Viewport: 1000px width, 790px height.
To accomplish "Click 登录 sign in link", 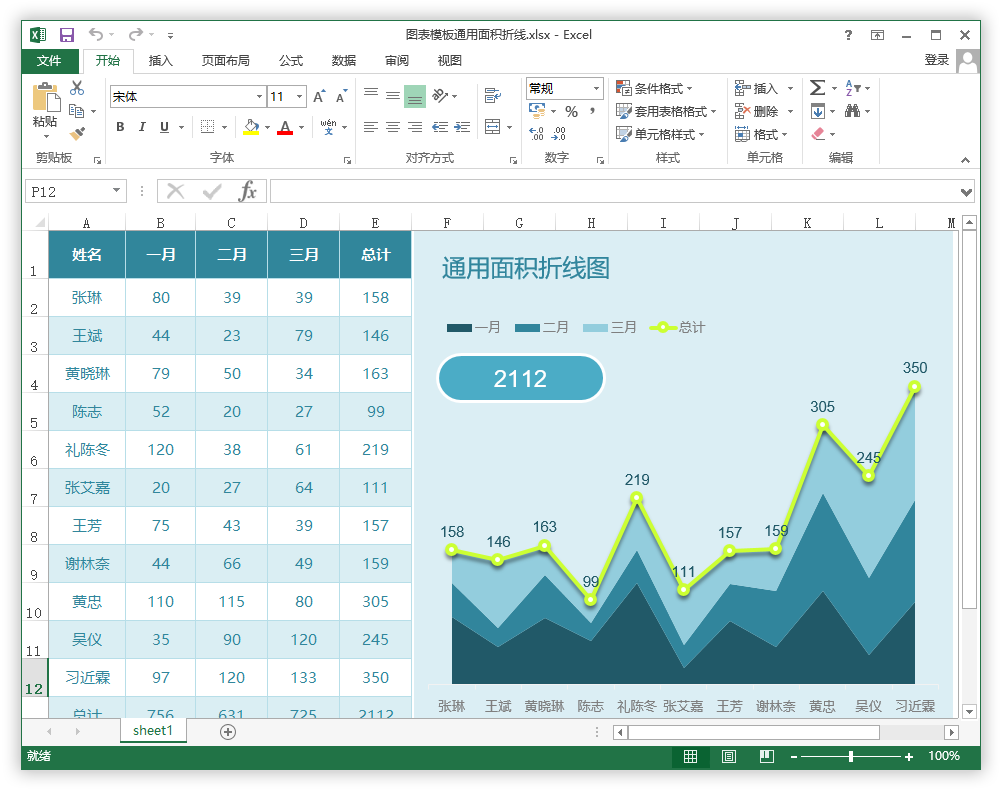I will pyautogui.click(x=937, y=60).
